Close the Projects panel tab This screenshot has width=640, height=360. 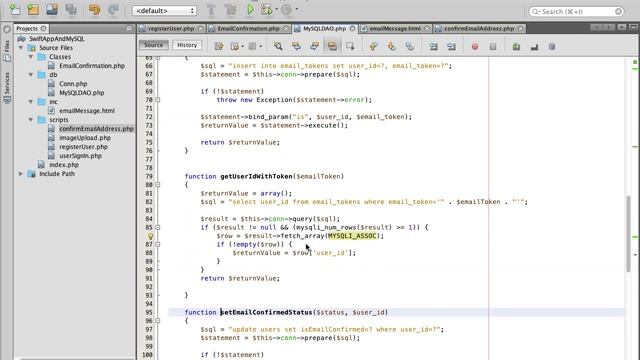[x=43, y=28]
